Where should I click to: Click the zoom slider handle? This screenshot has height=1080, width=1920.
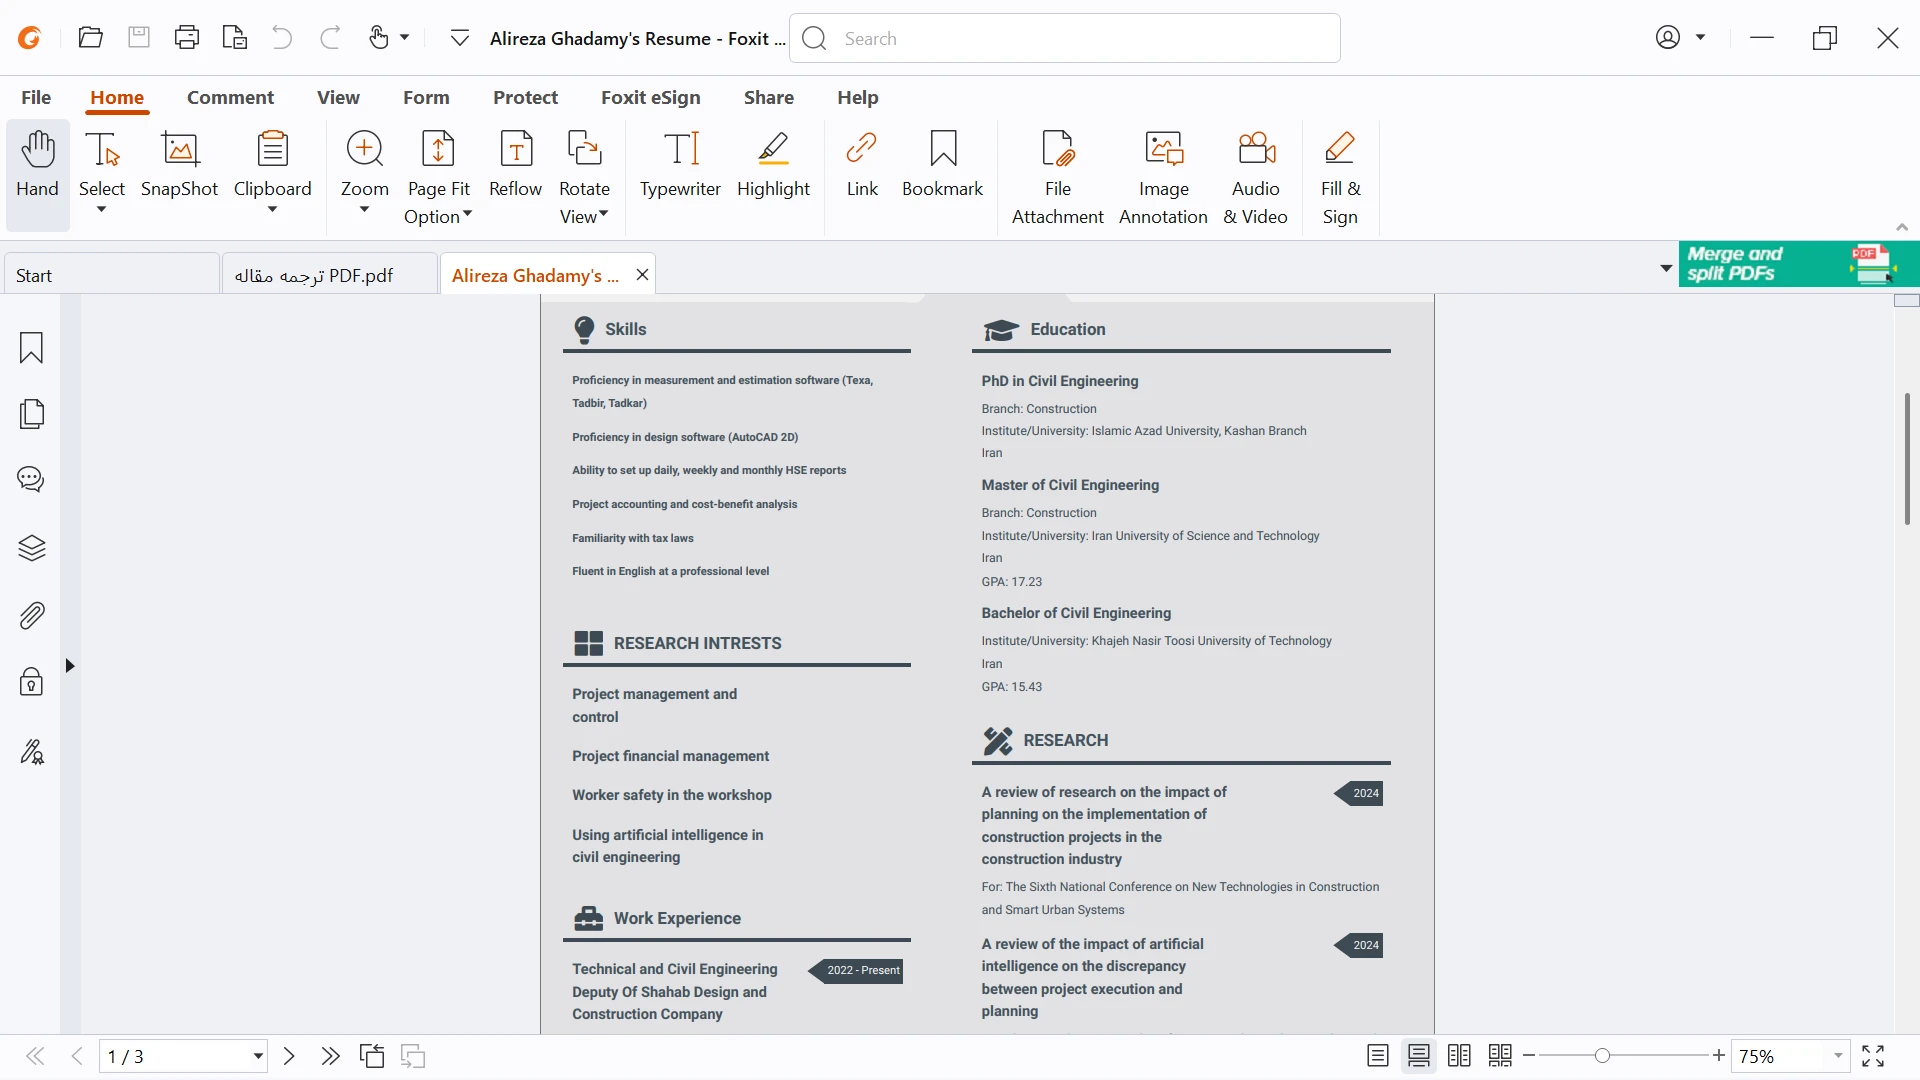[1602, 1056]
